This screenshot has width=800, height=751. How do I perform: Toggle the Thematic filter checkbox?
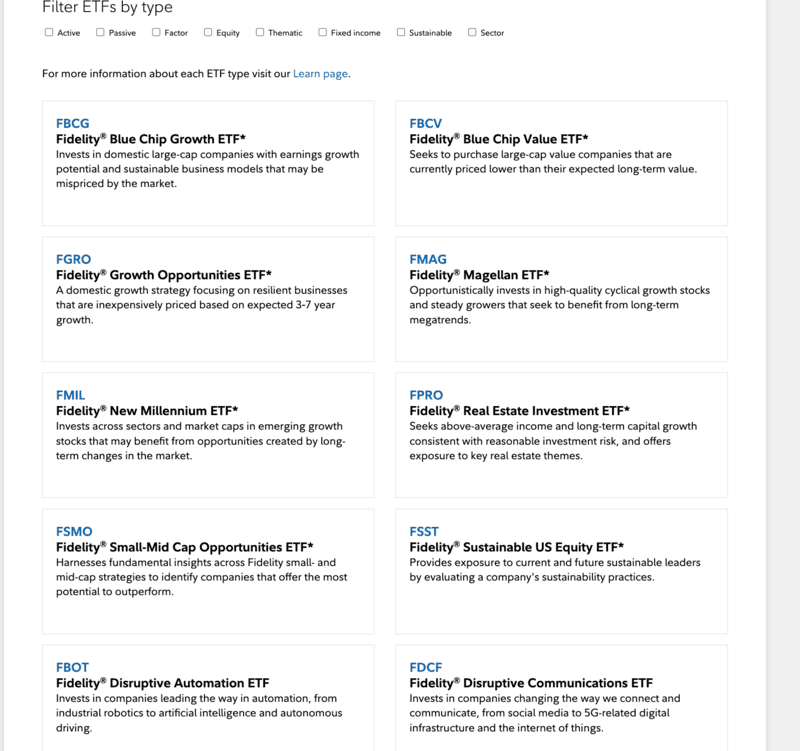tap(260, 33)
